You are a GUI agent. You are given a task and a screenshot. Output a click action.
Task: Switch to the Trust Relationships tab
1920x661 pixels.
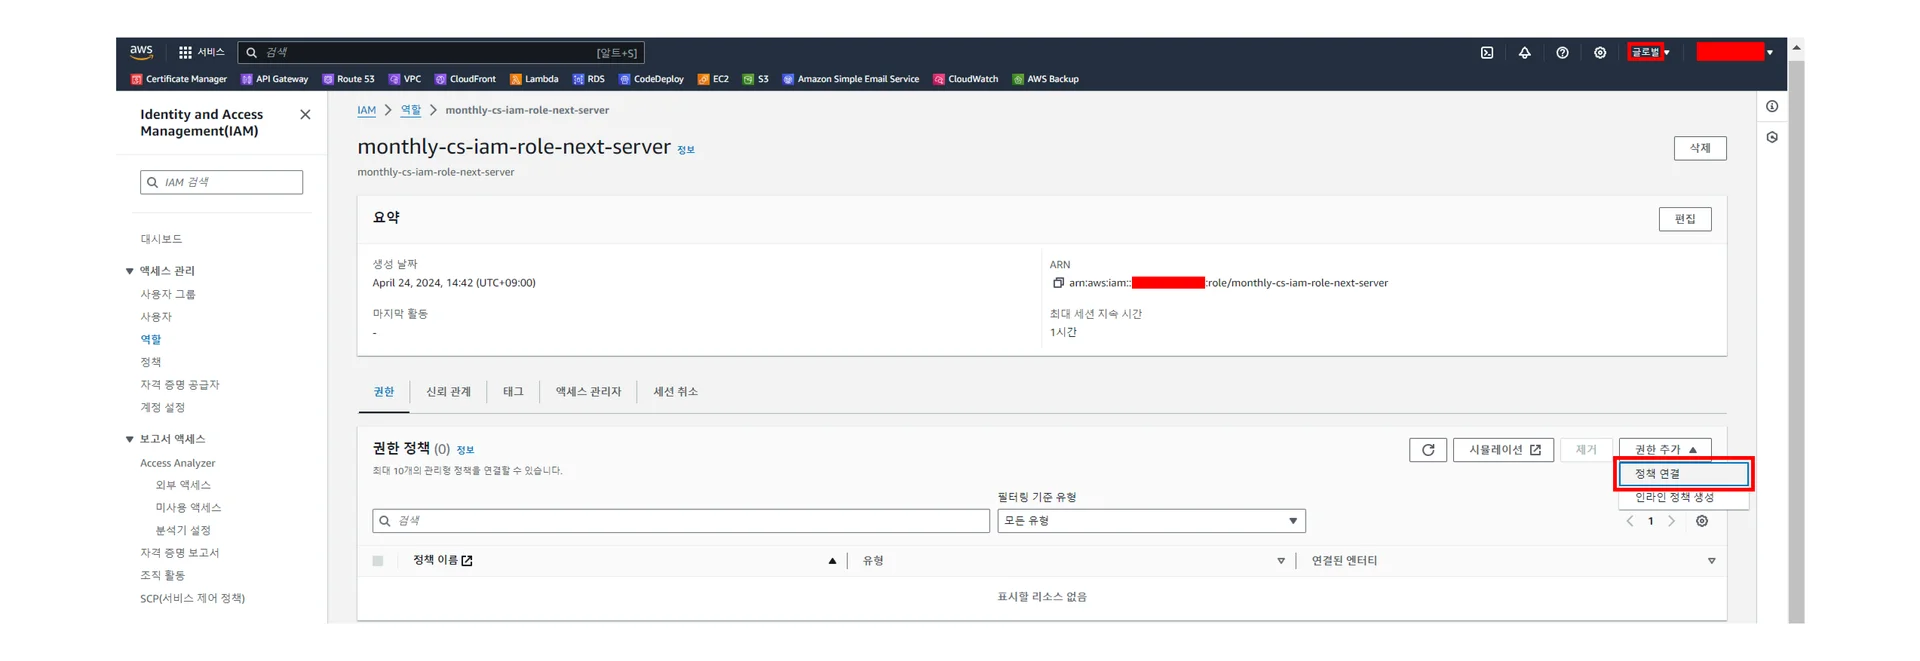pyautogui.click(x=448, y=392)
